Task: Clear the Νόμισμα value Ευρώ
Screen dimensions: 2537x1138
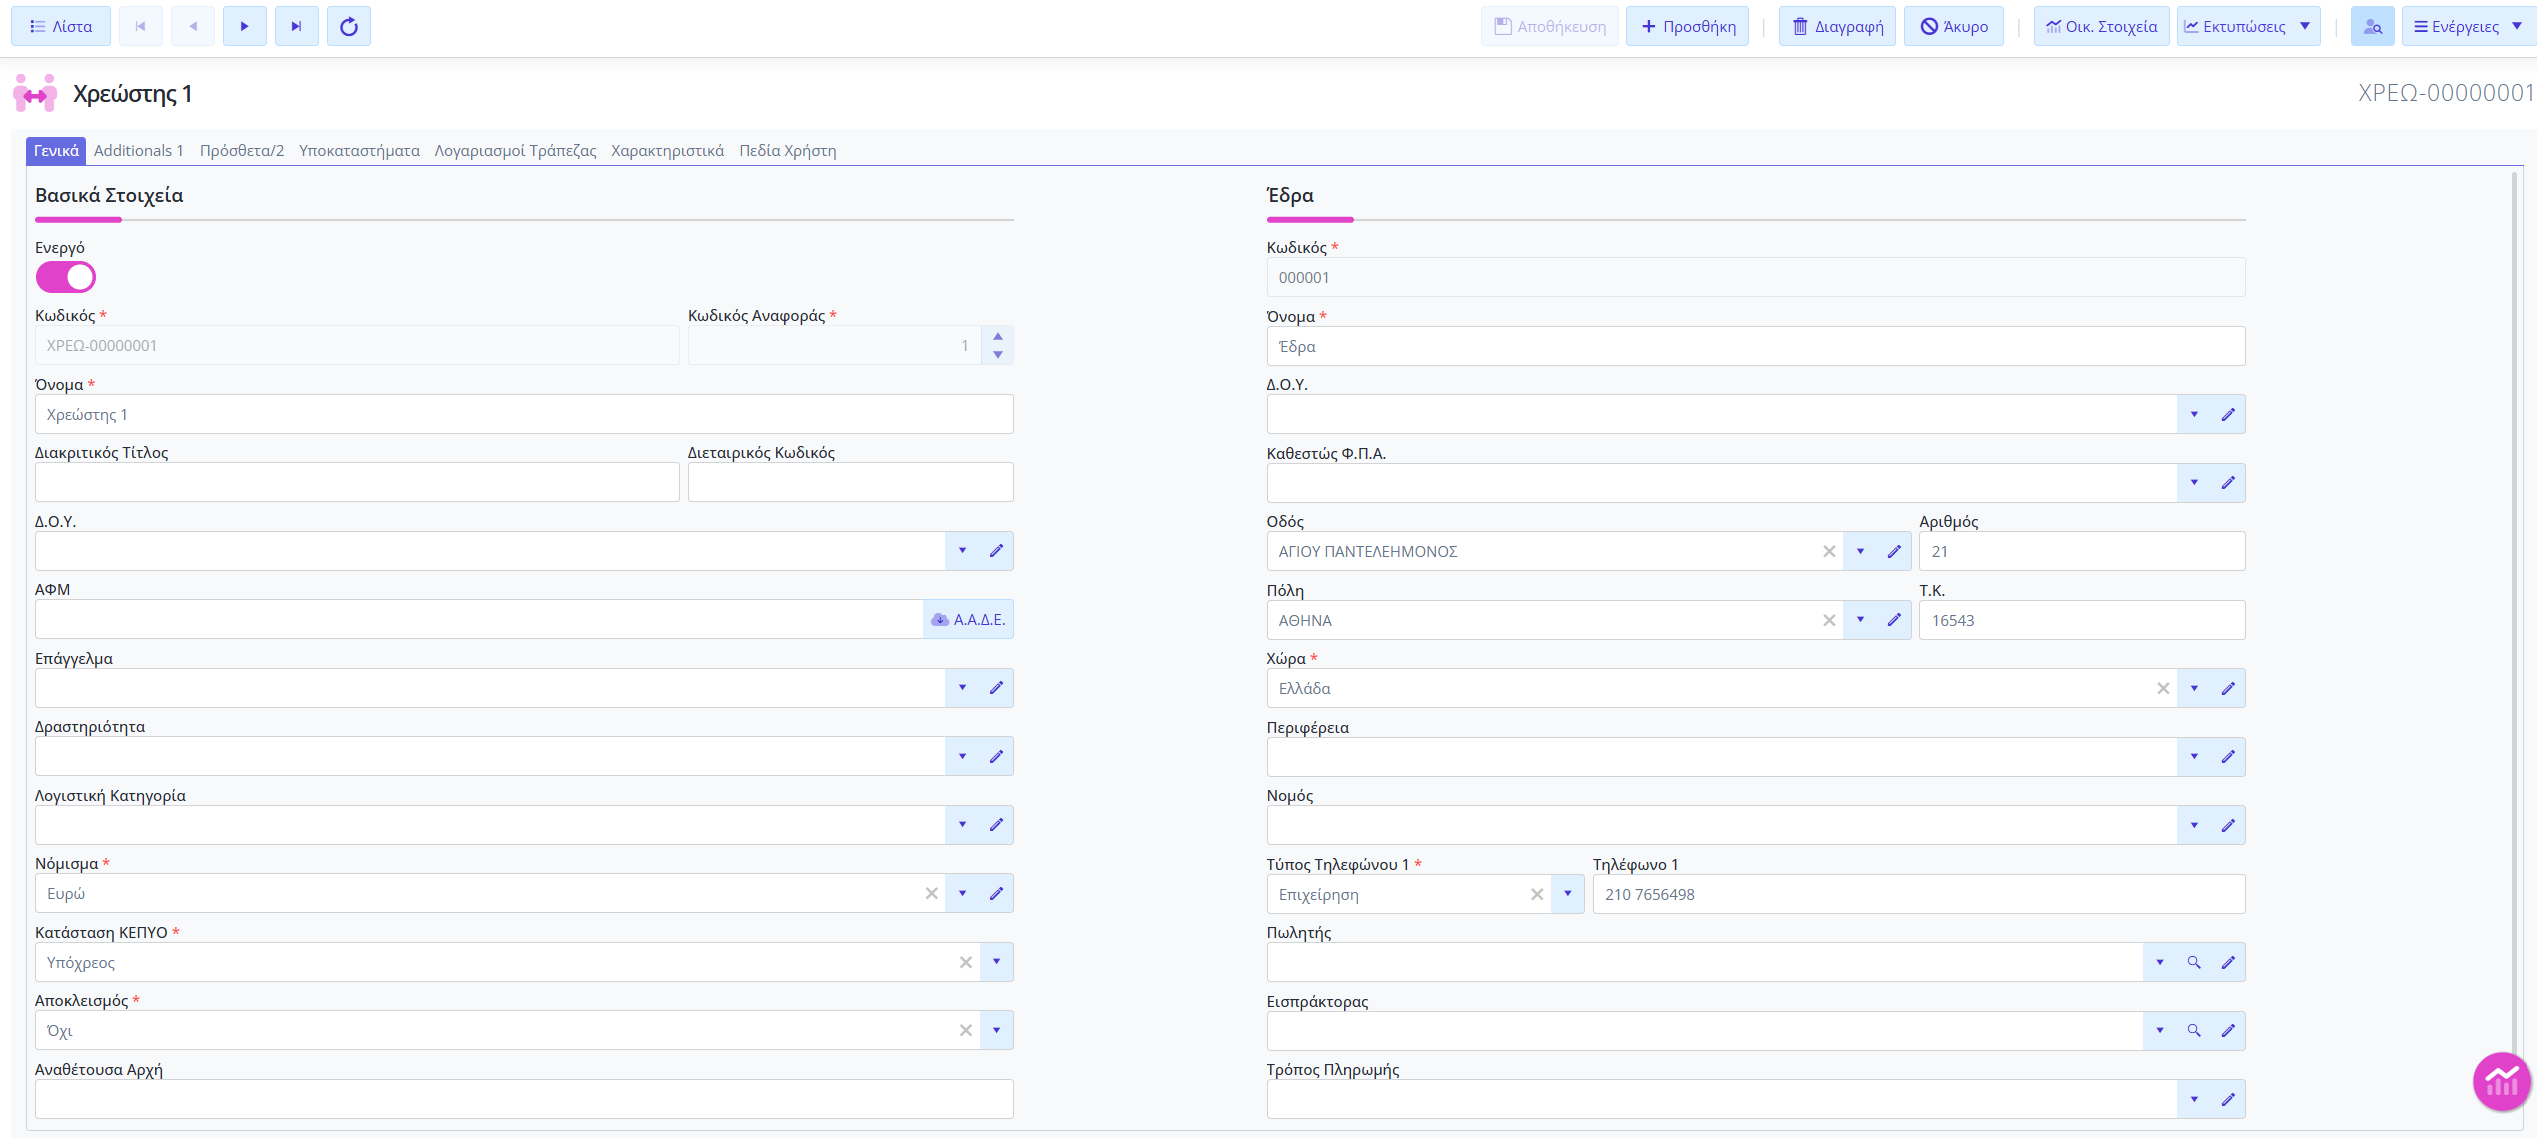Action: [931, 893]
